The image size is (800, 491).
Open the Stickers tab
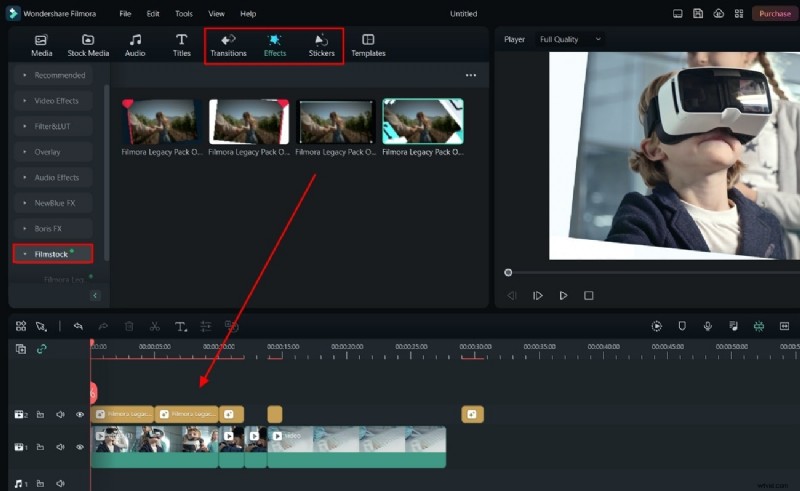coord(321,45)
